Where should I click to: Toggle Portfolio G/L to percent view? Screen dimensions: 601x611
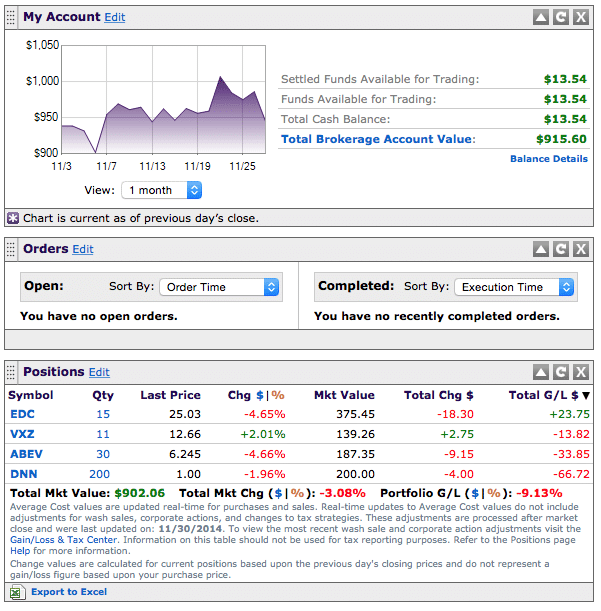494,493
